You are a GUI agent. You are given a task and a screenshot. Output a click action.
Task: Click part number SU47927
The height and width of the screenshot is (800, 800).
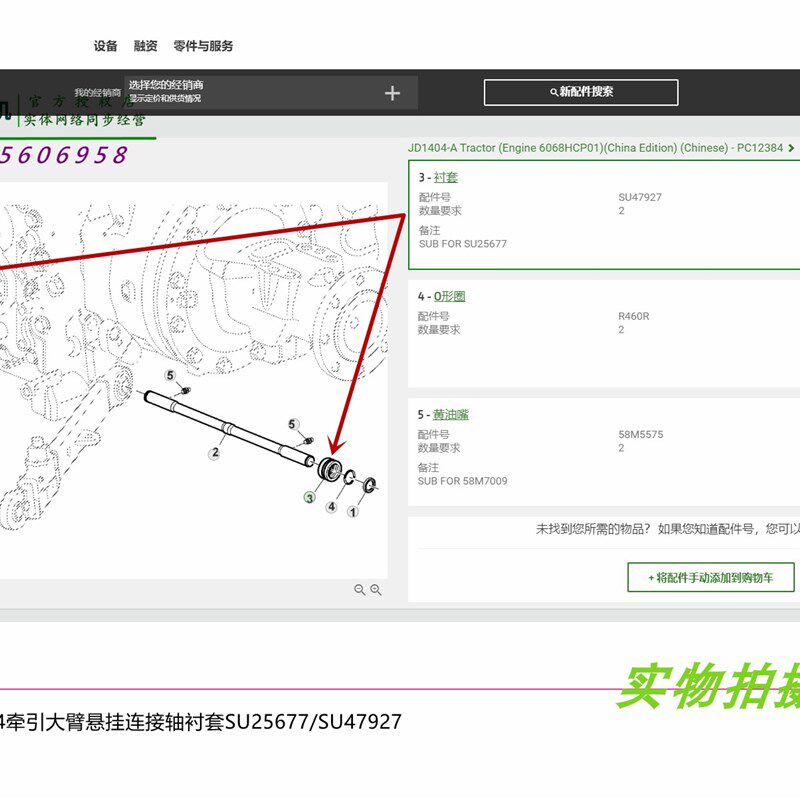pyautogui.click(x=640, y=197)
